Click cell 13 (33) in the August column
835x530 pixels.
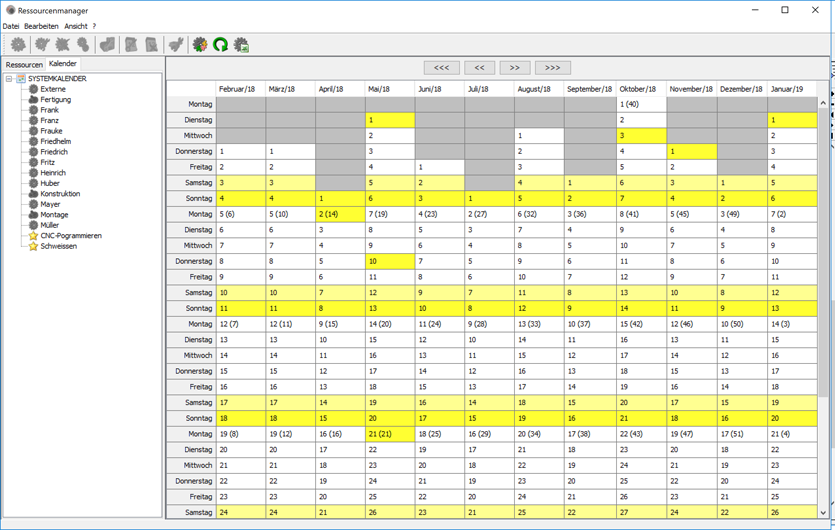click(539, 324)
